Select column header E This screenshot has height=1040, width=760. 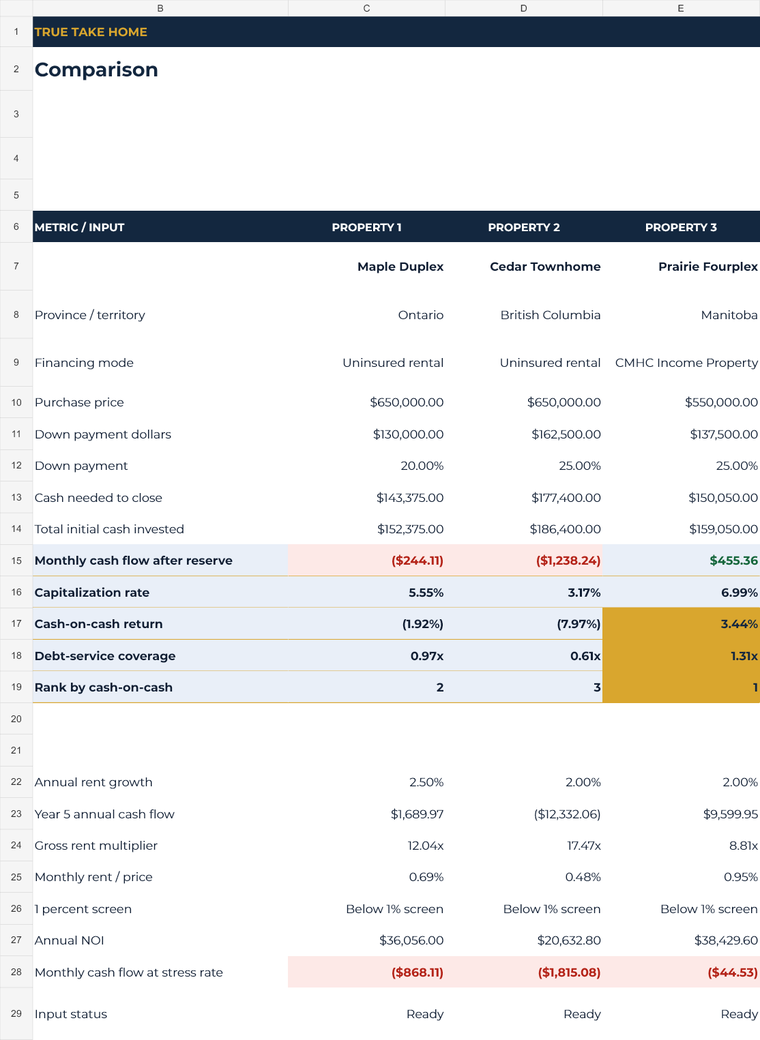pyautogui.click(x=680, y=8)
